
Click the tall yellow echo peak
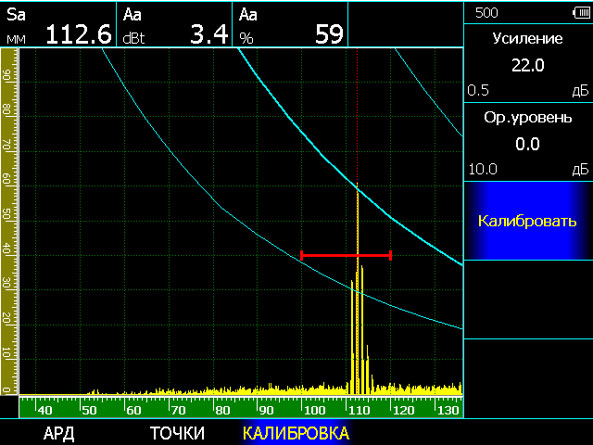click(357, 291)
